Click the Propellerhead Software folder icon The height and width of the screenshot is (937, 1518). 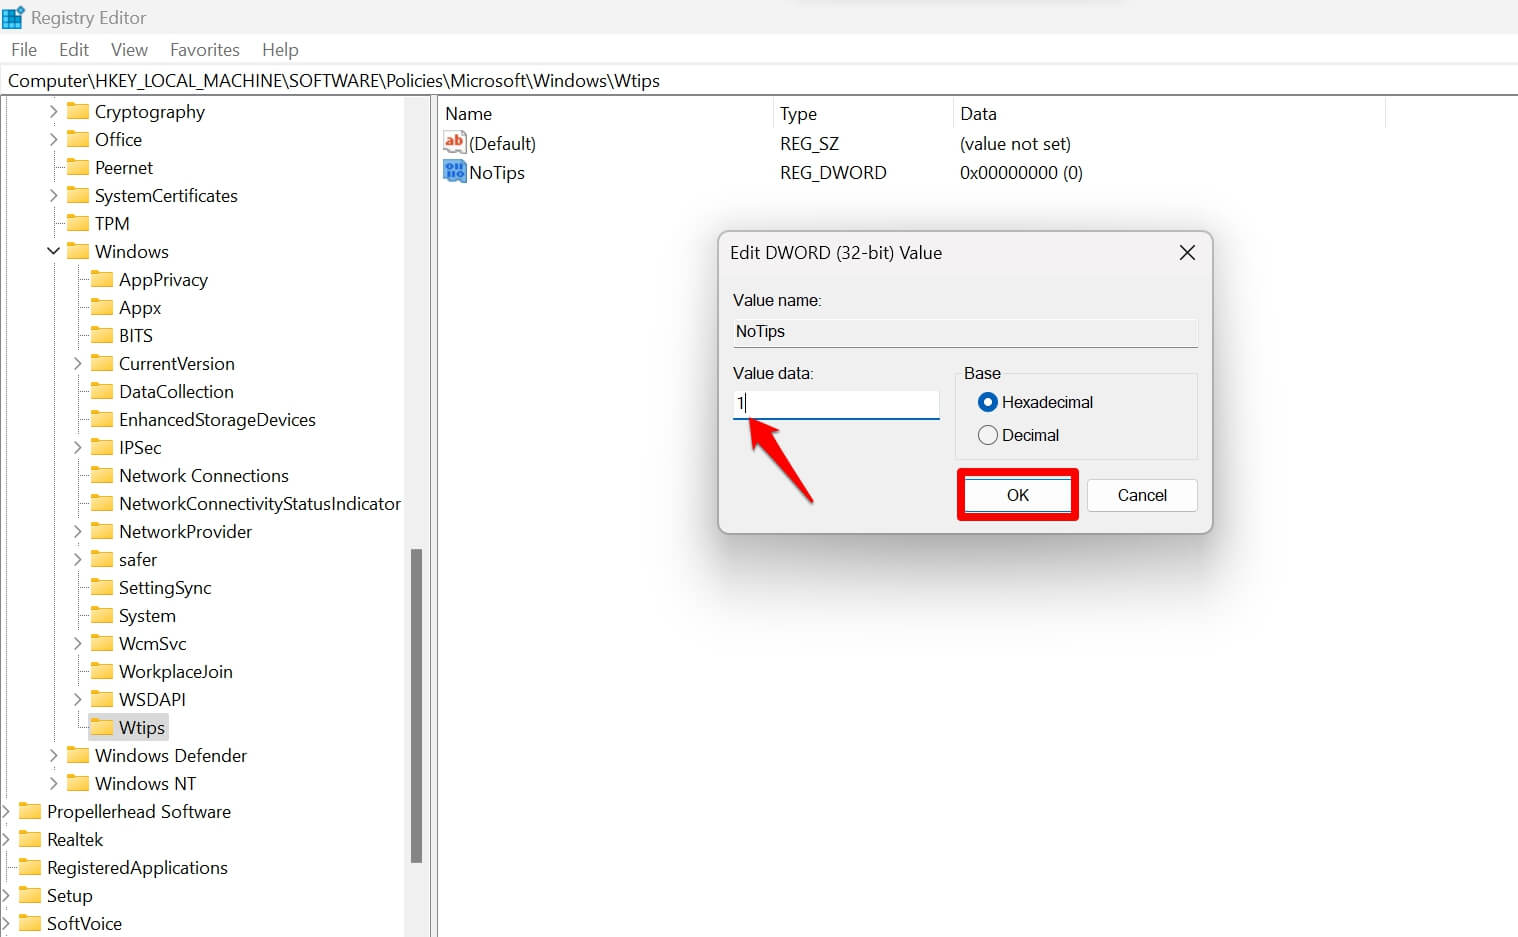click(x=30, y=811)
